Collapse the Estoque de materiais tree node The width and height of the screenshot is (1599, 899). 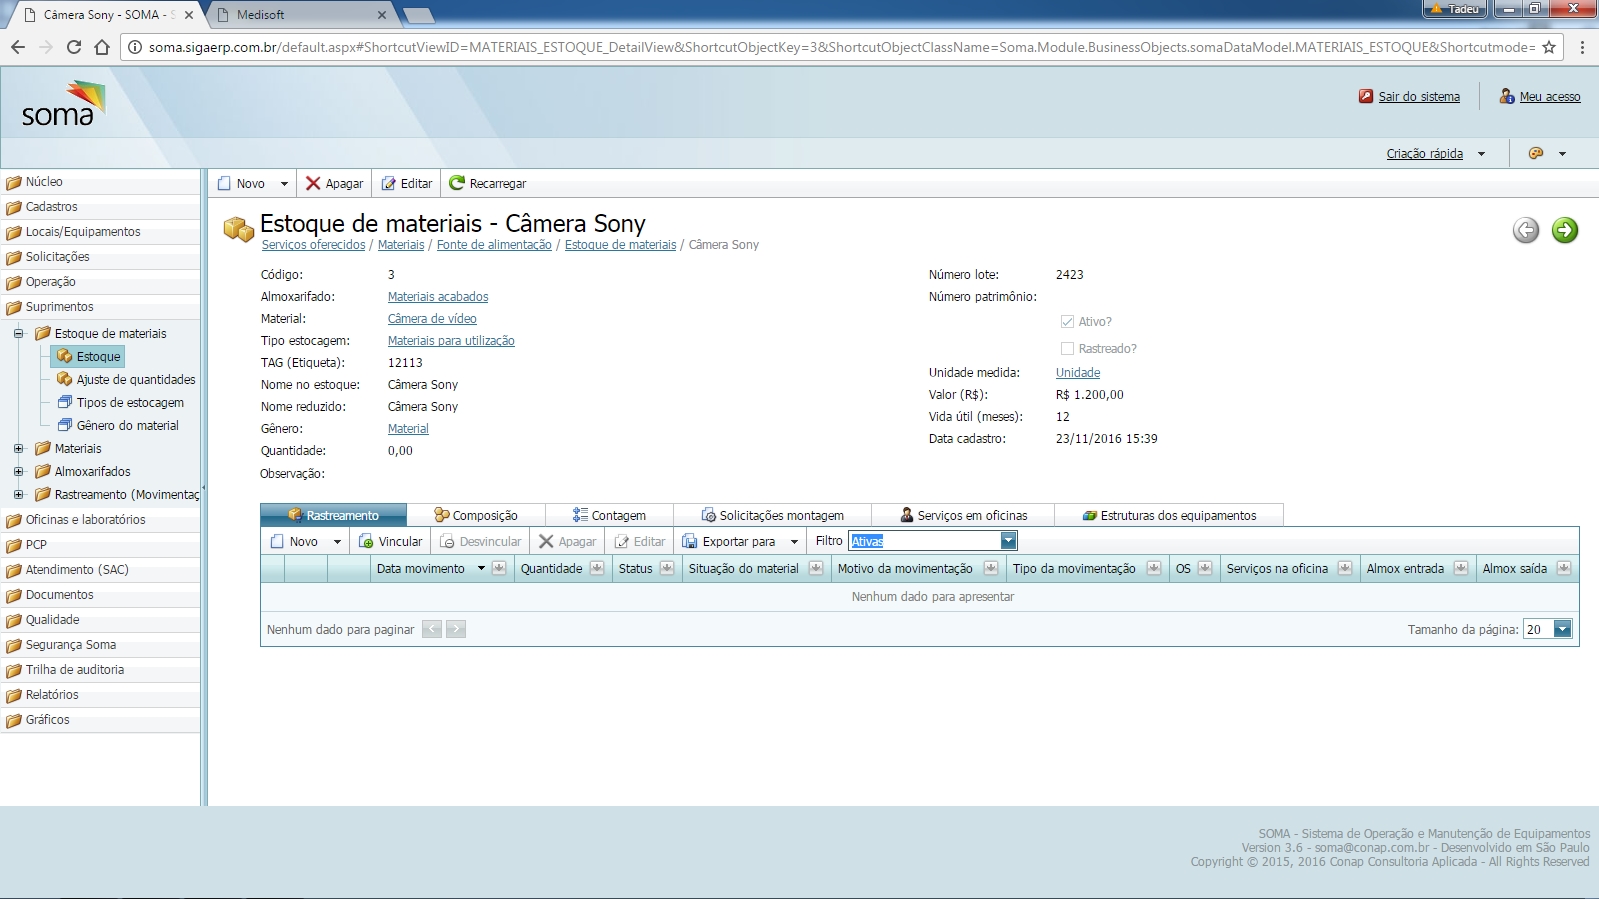(18, 333)
